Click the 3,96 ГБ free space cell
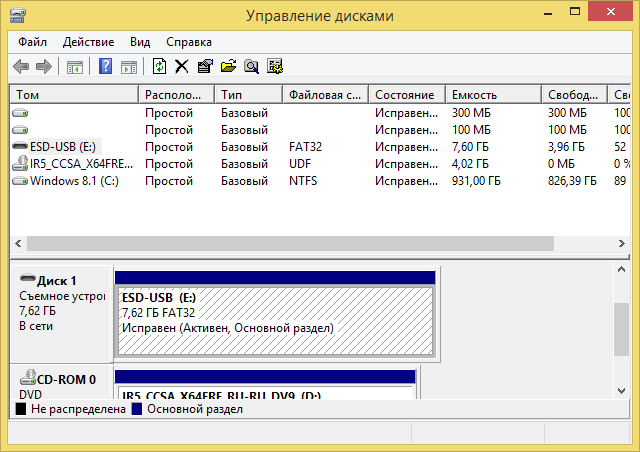This screenshot has height=452, width=640. [566, 147]
